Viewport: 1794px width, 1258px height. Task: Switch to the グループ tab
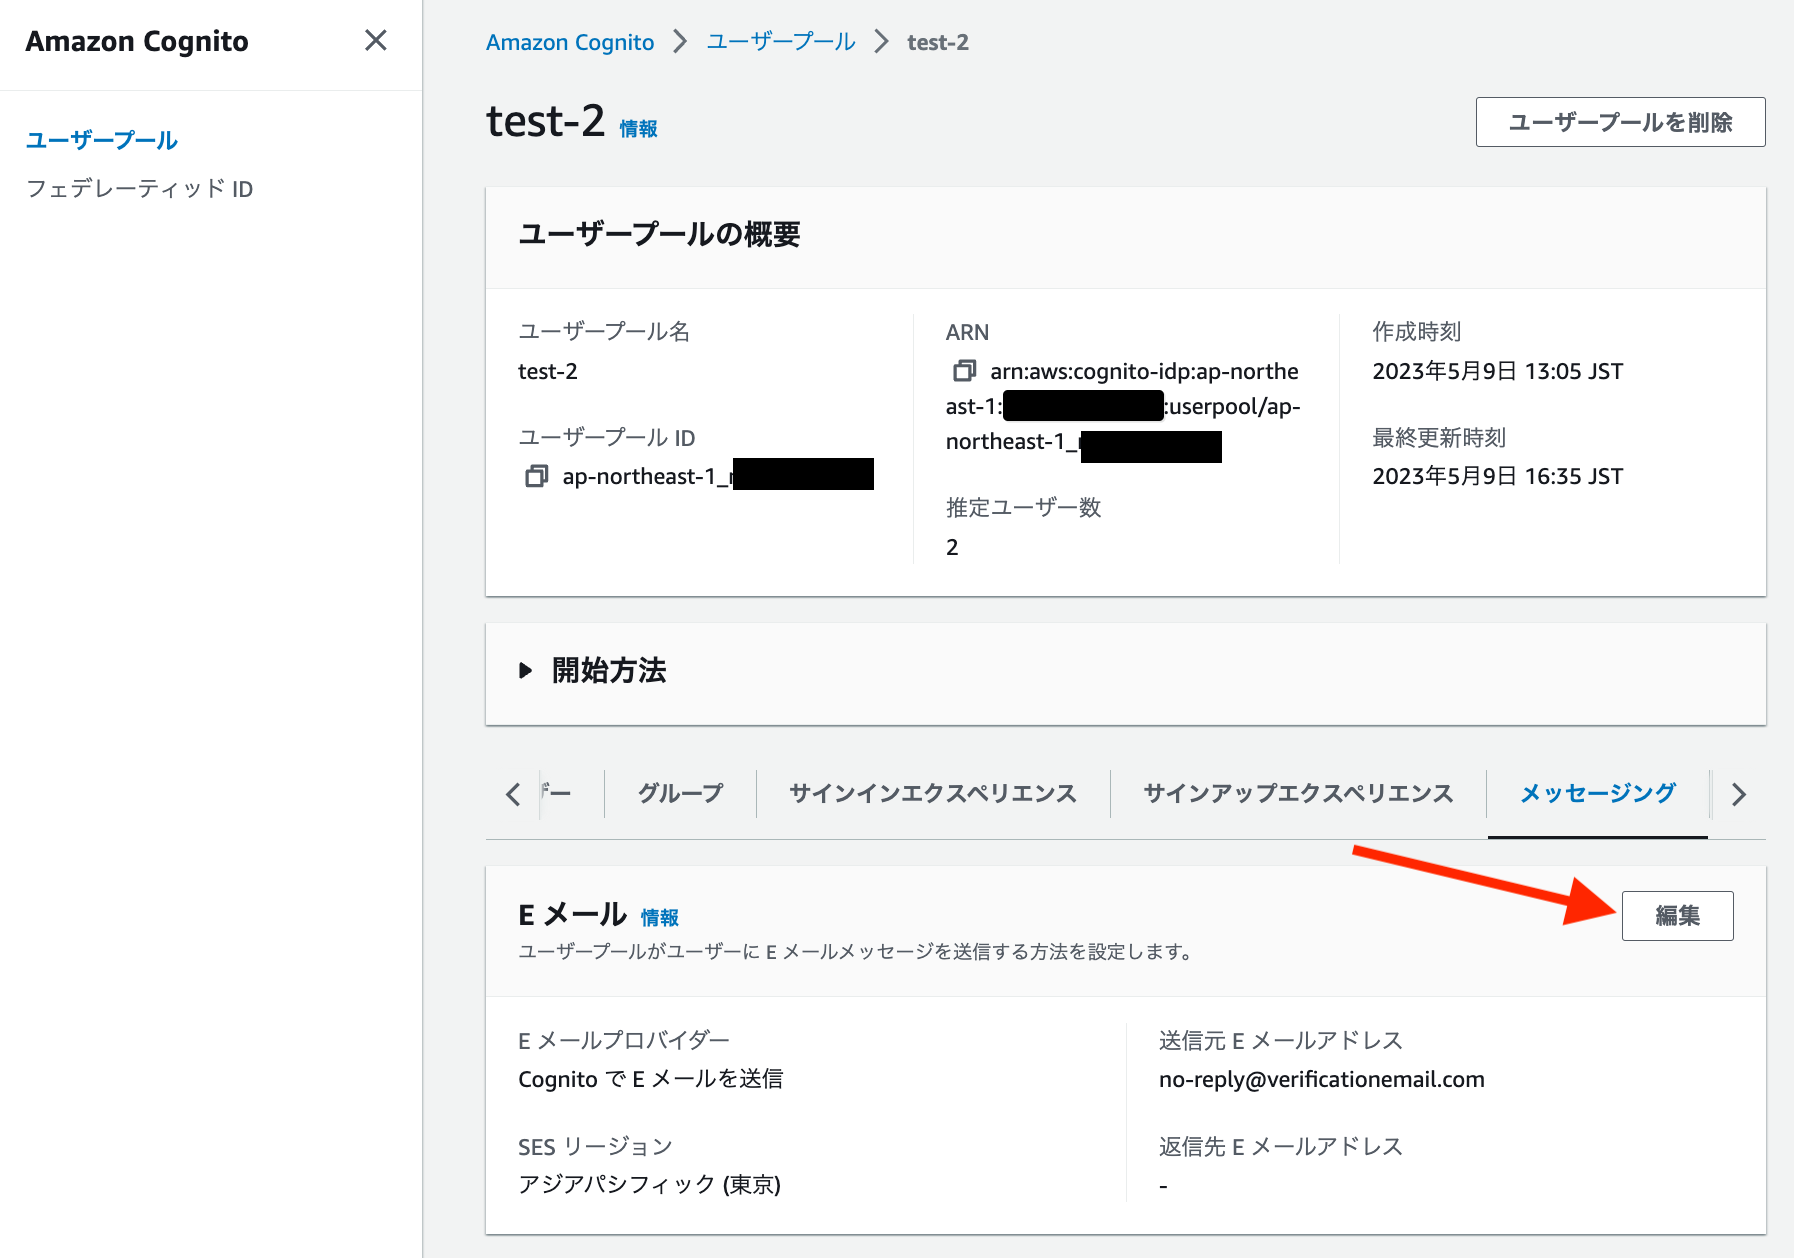[x=679, y=793]
